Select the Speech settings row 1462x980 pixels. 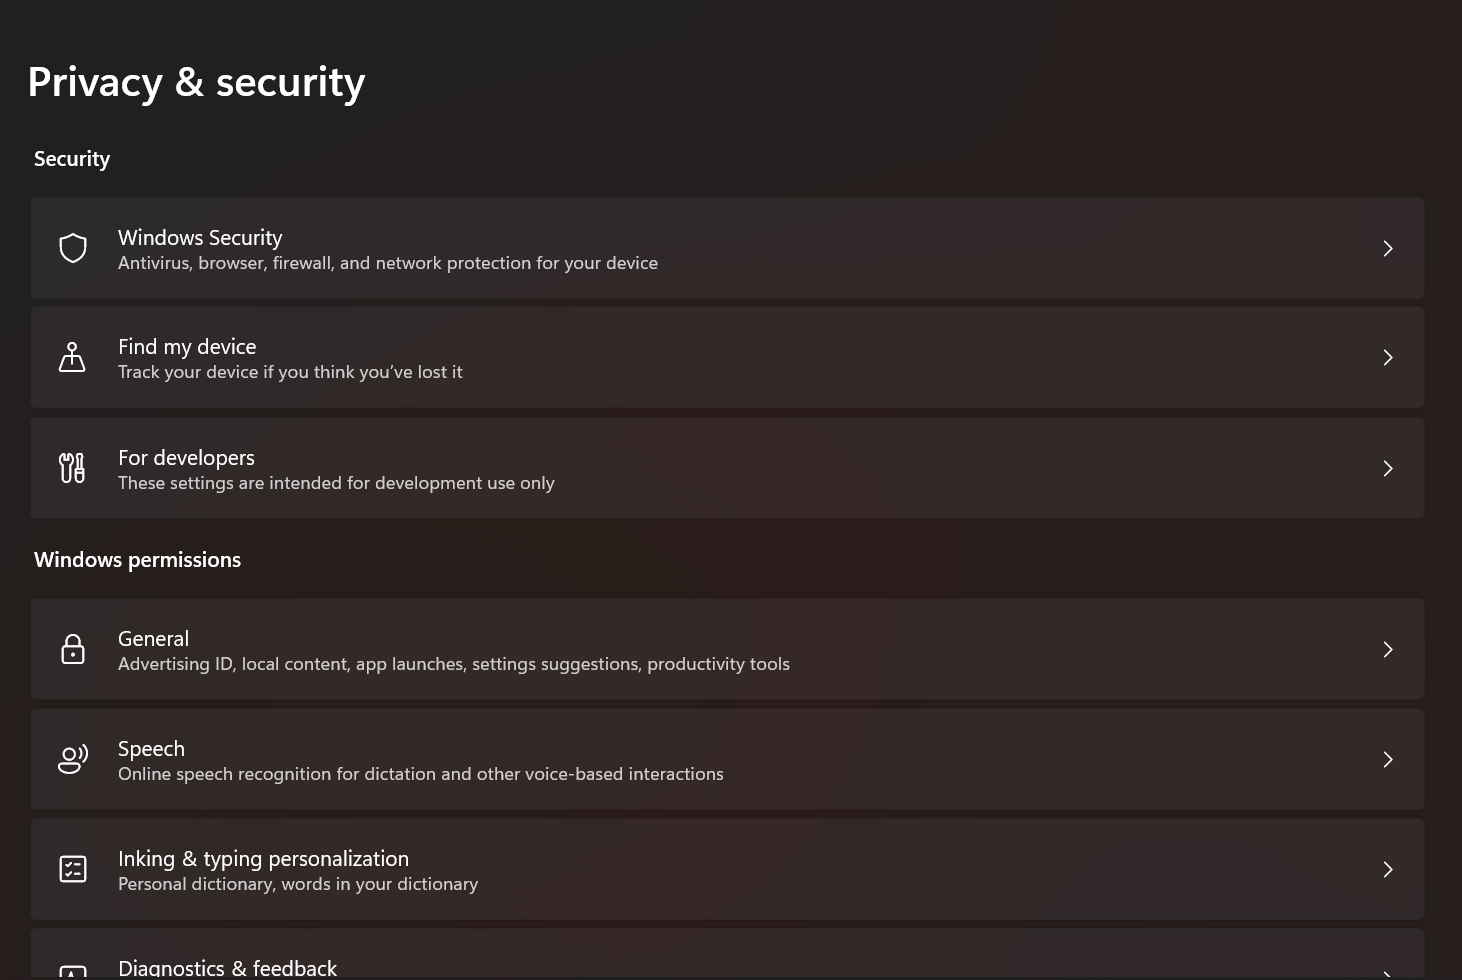[727, 759]
